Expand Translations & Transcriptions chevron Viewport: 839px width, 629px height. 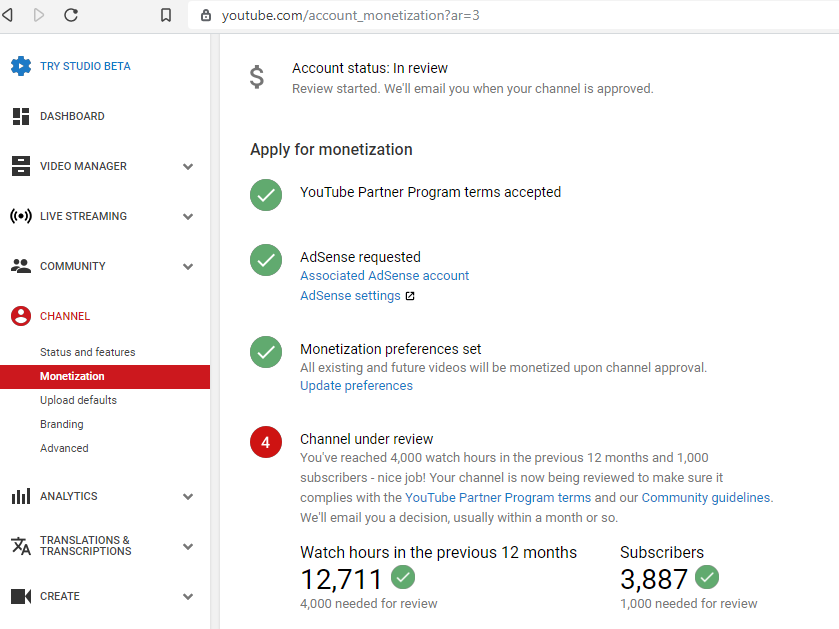(188, 547)
